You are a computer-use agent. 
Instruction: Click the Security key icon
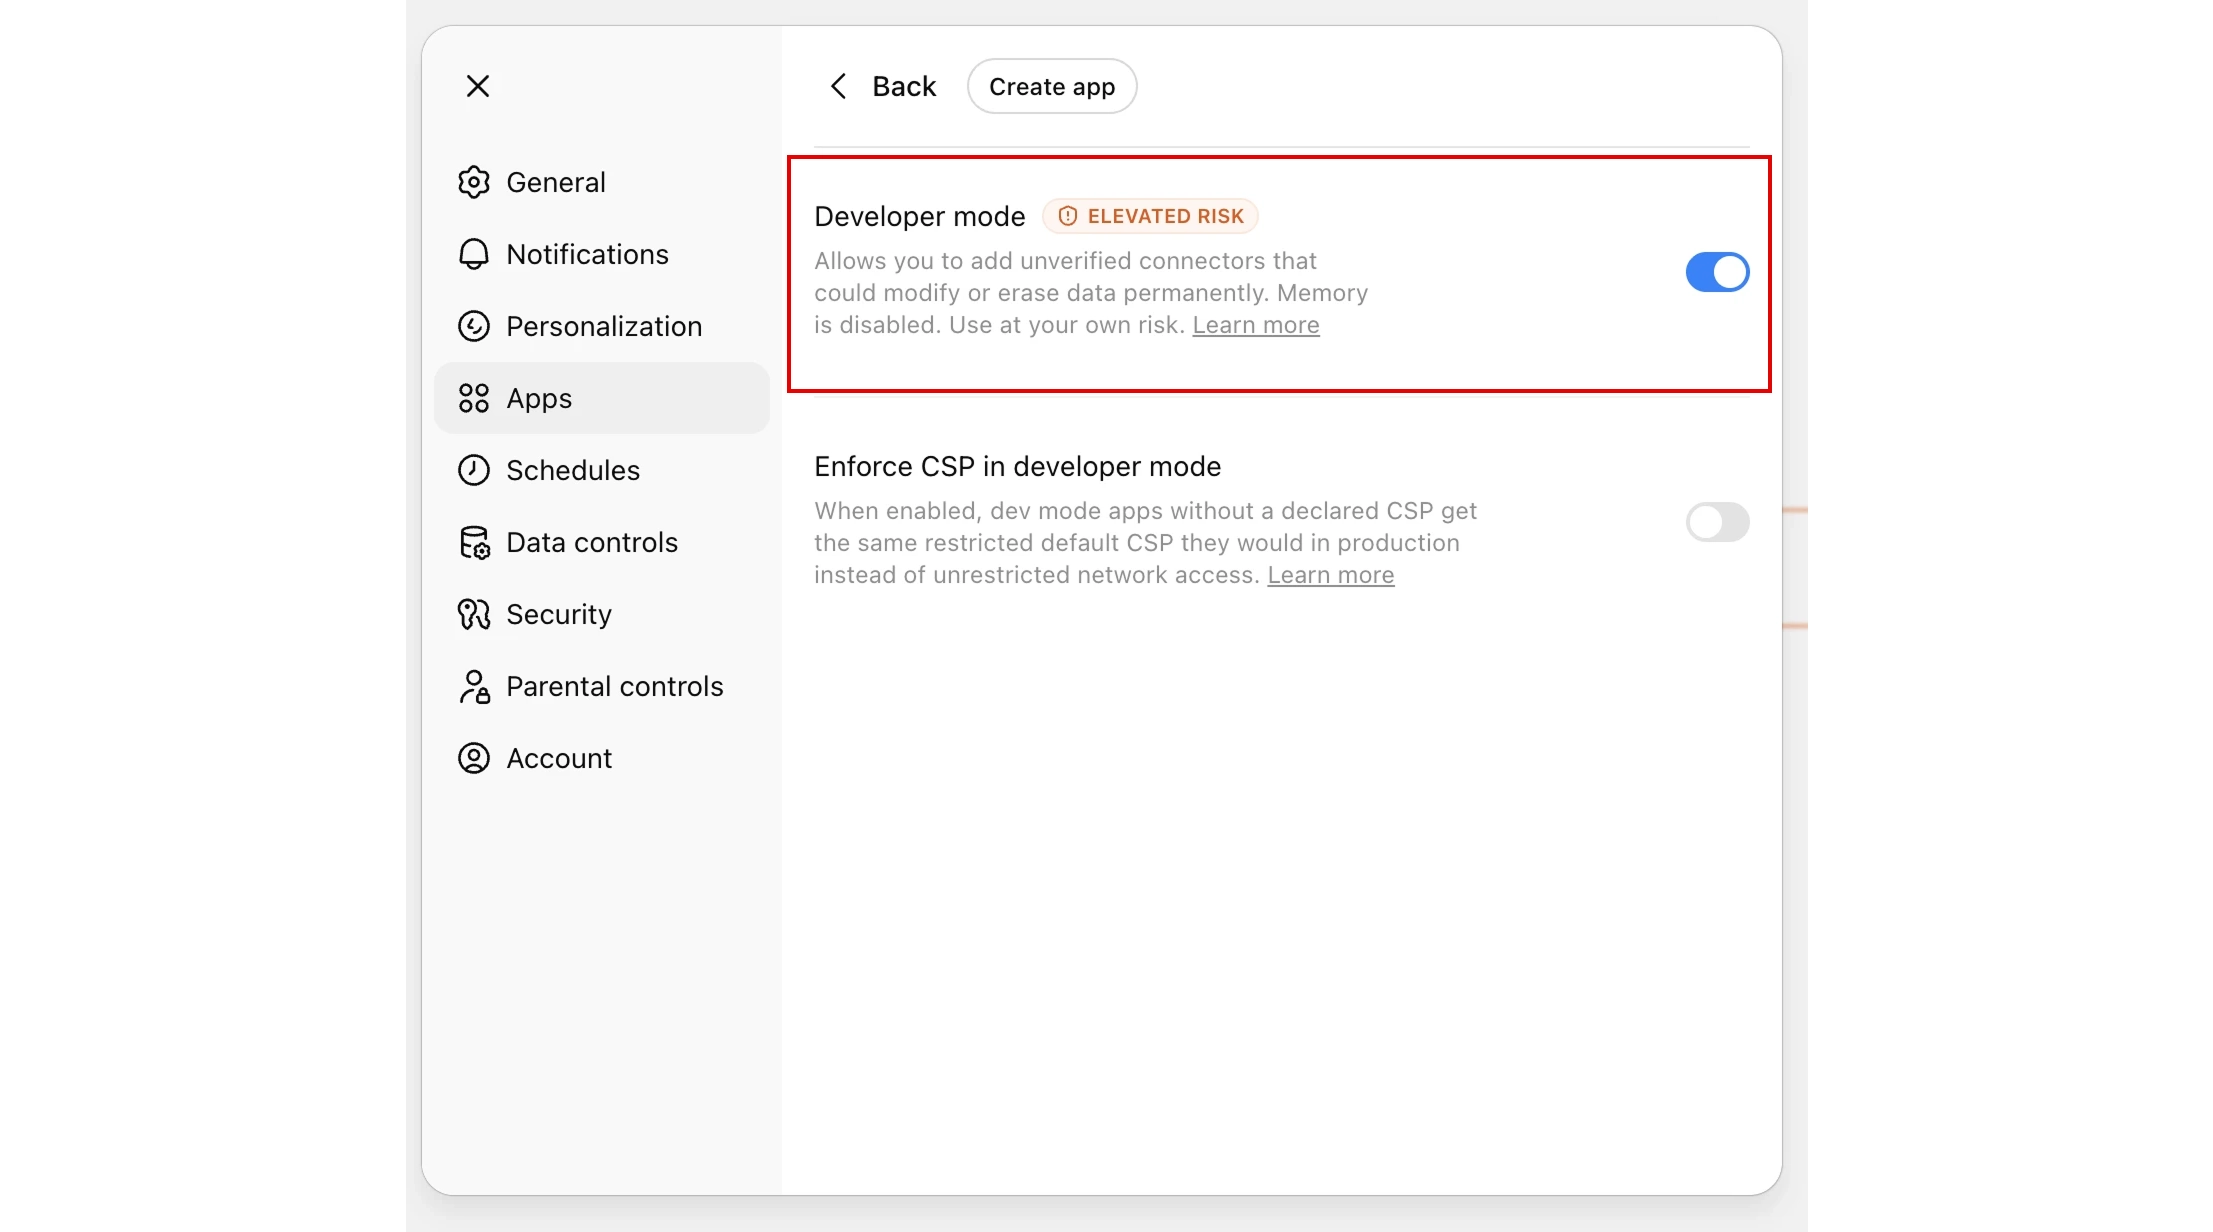474,614
